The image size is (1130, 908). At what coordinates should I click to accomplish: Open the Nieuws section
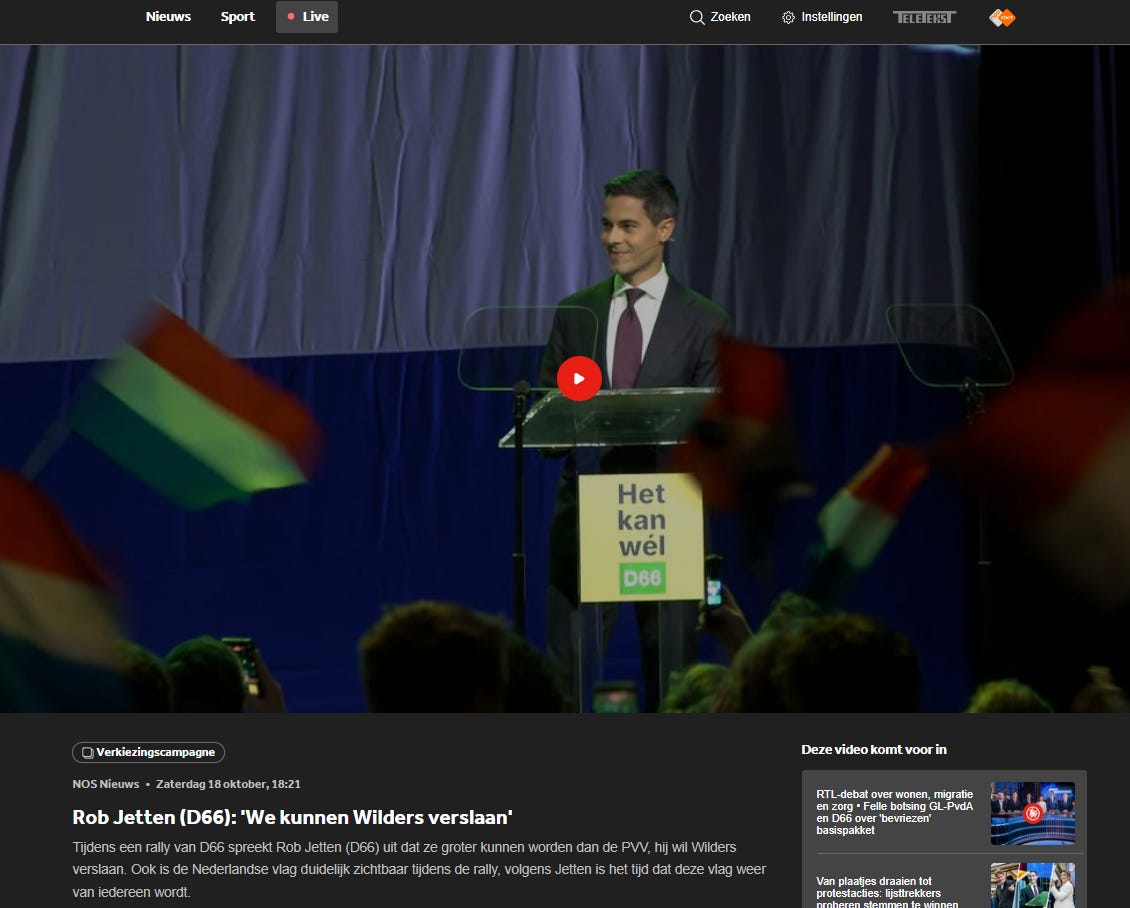168,17
